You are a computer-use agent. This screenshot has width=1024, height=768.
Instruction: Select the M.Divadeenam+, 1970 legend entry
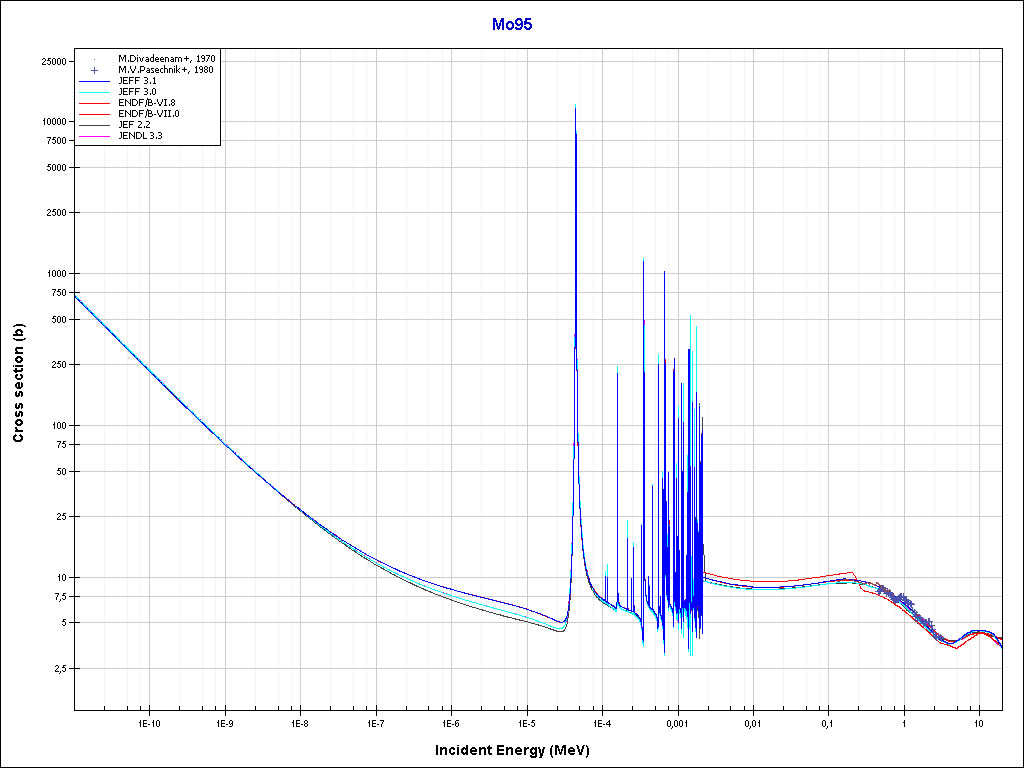pos(166,59)
